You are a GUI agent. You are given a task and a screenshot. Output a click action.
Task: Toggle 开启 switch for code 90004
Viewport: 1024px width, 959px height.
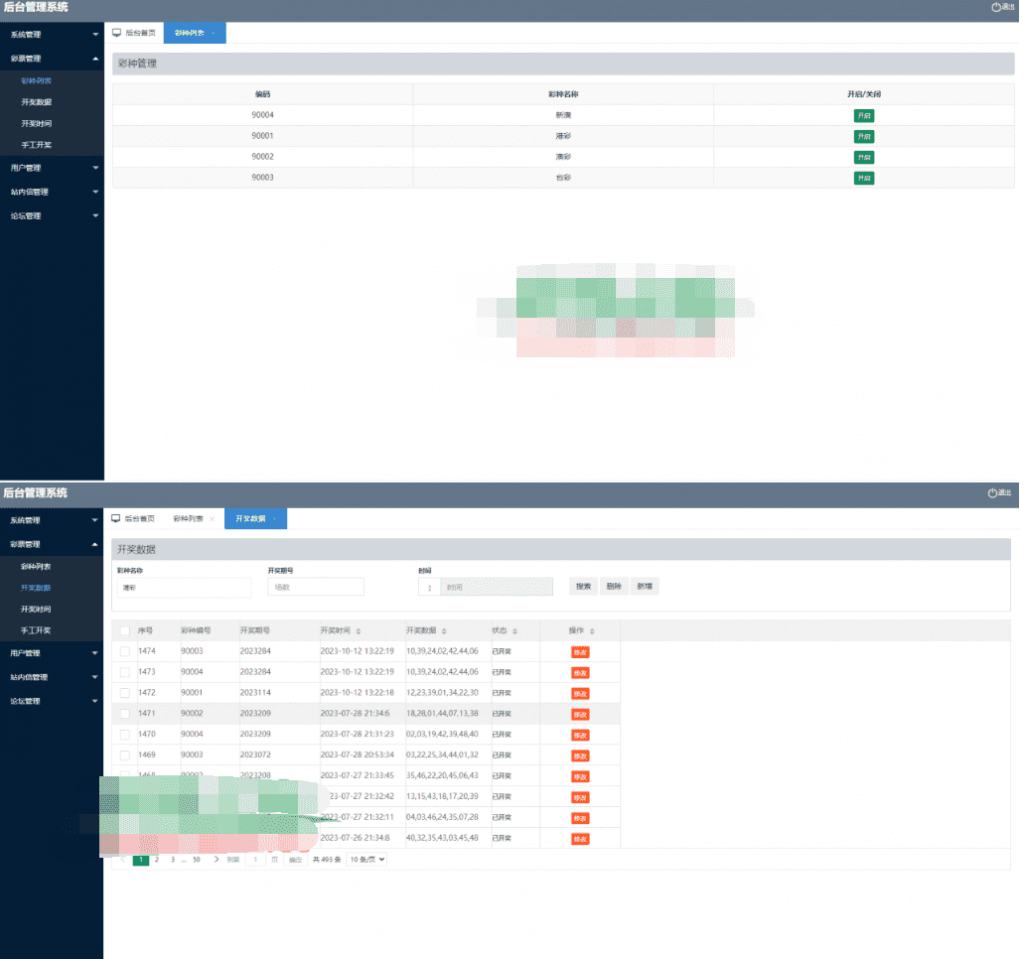click(864, 116)
